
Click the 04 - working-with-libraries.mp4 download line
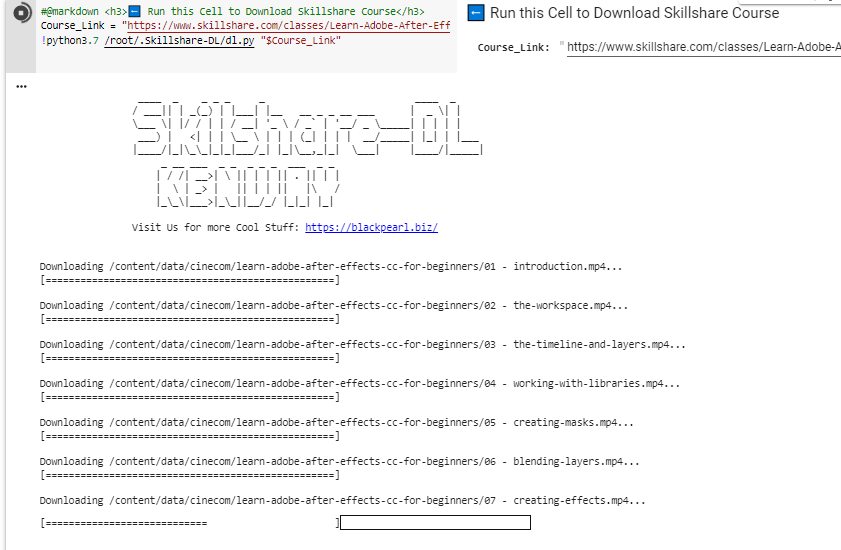(360, 384)
